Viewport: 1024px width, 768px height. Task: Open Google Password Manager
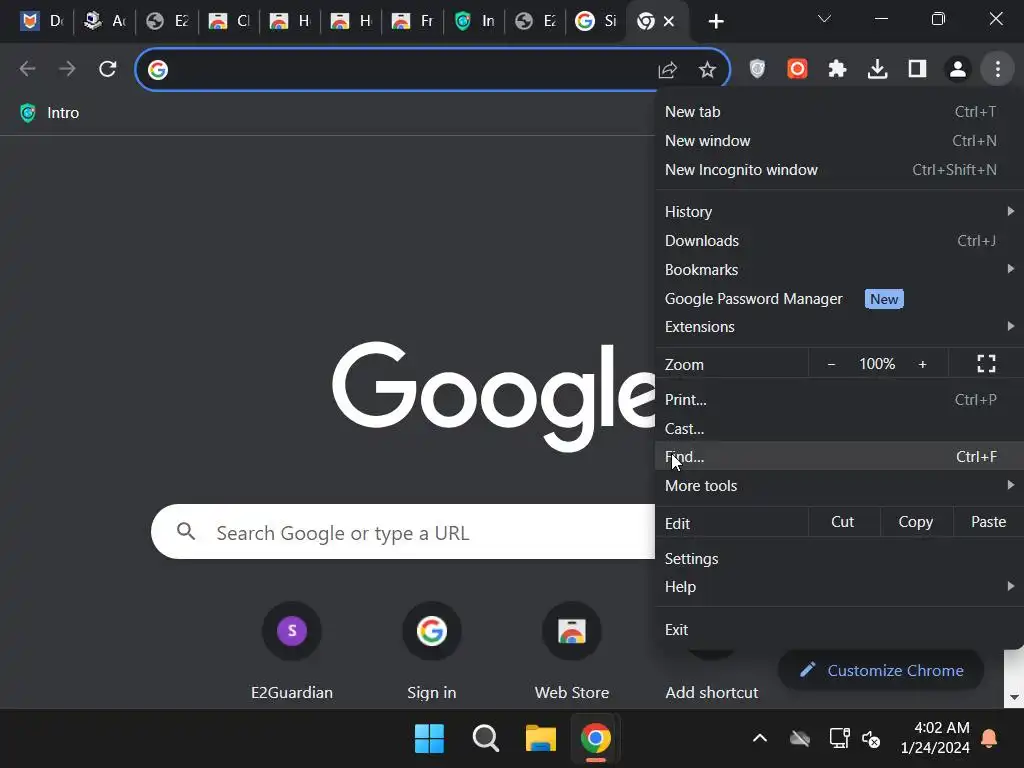click(x=839, y=298)
